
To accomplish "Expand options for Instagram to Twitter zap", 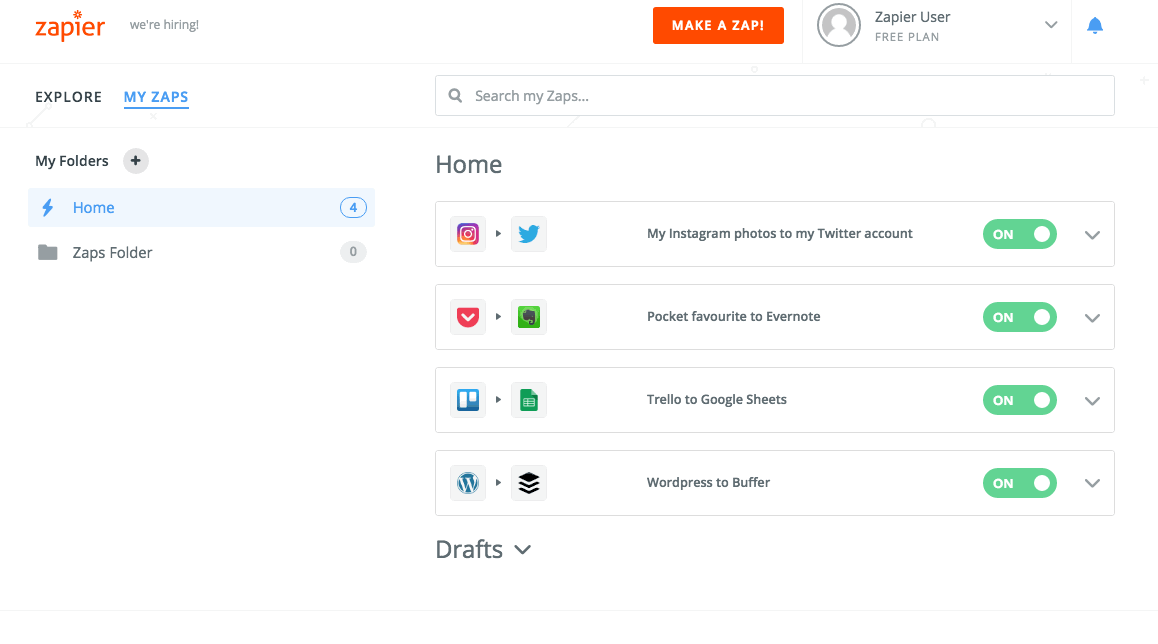I will coord(1092,235).
